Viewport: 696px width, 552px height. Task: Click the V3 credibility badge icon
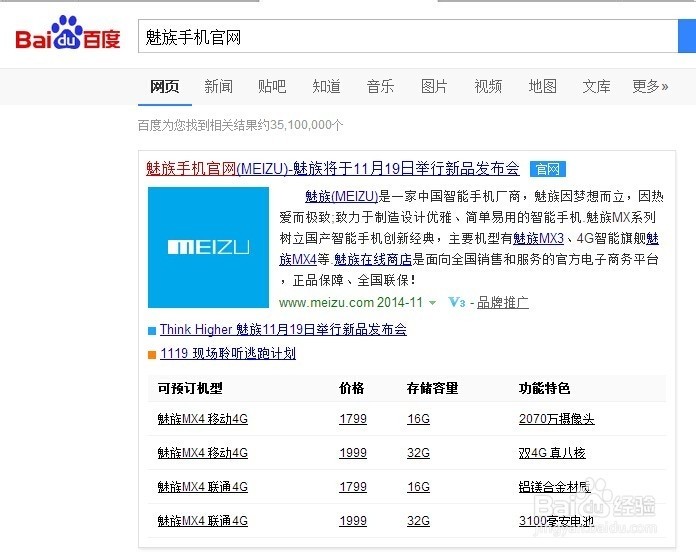(x=457, y=303)
